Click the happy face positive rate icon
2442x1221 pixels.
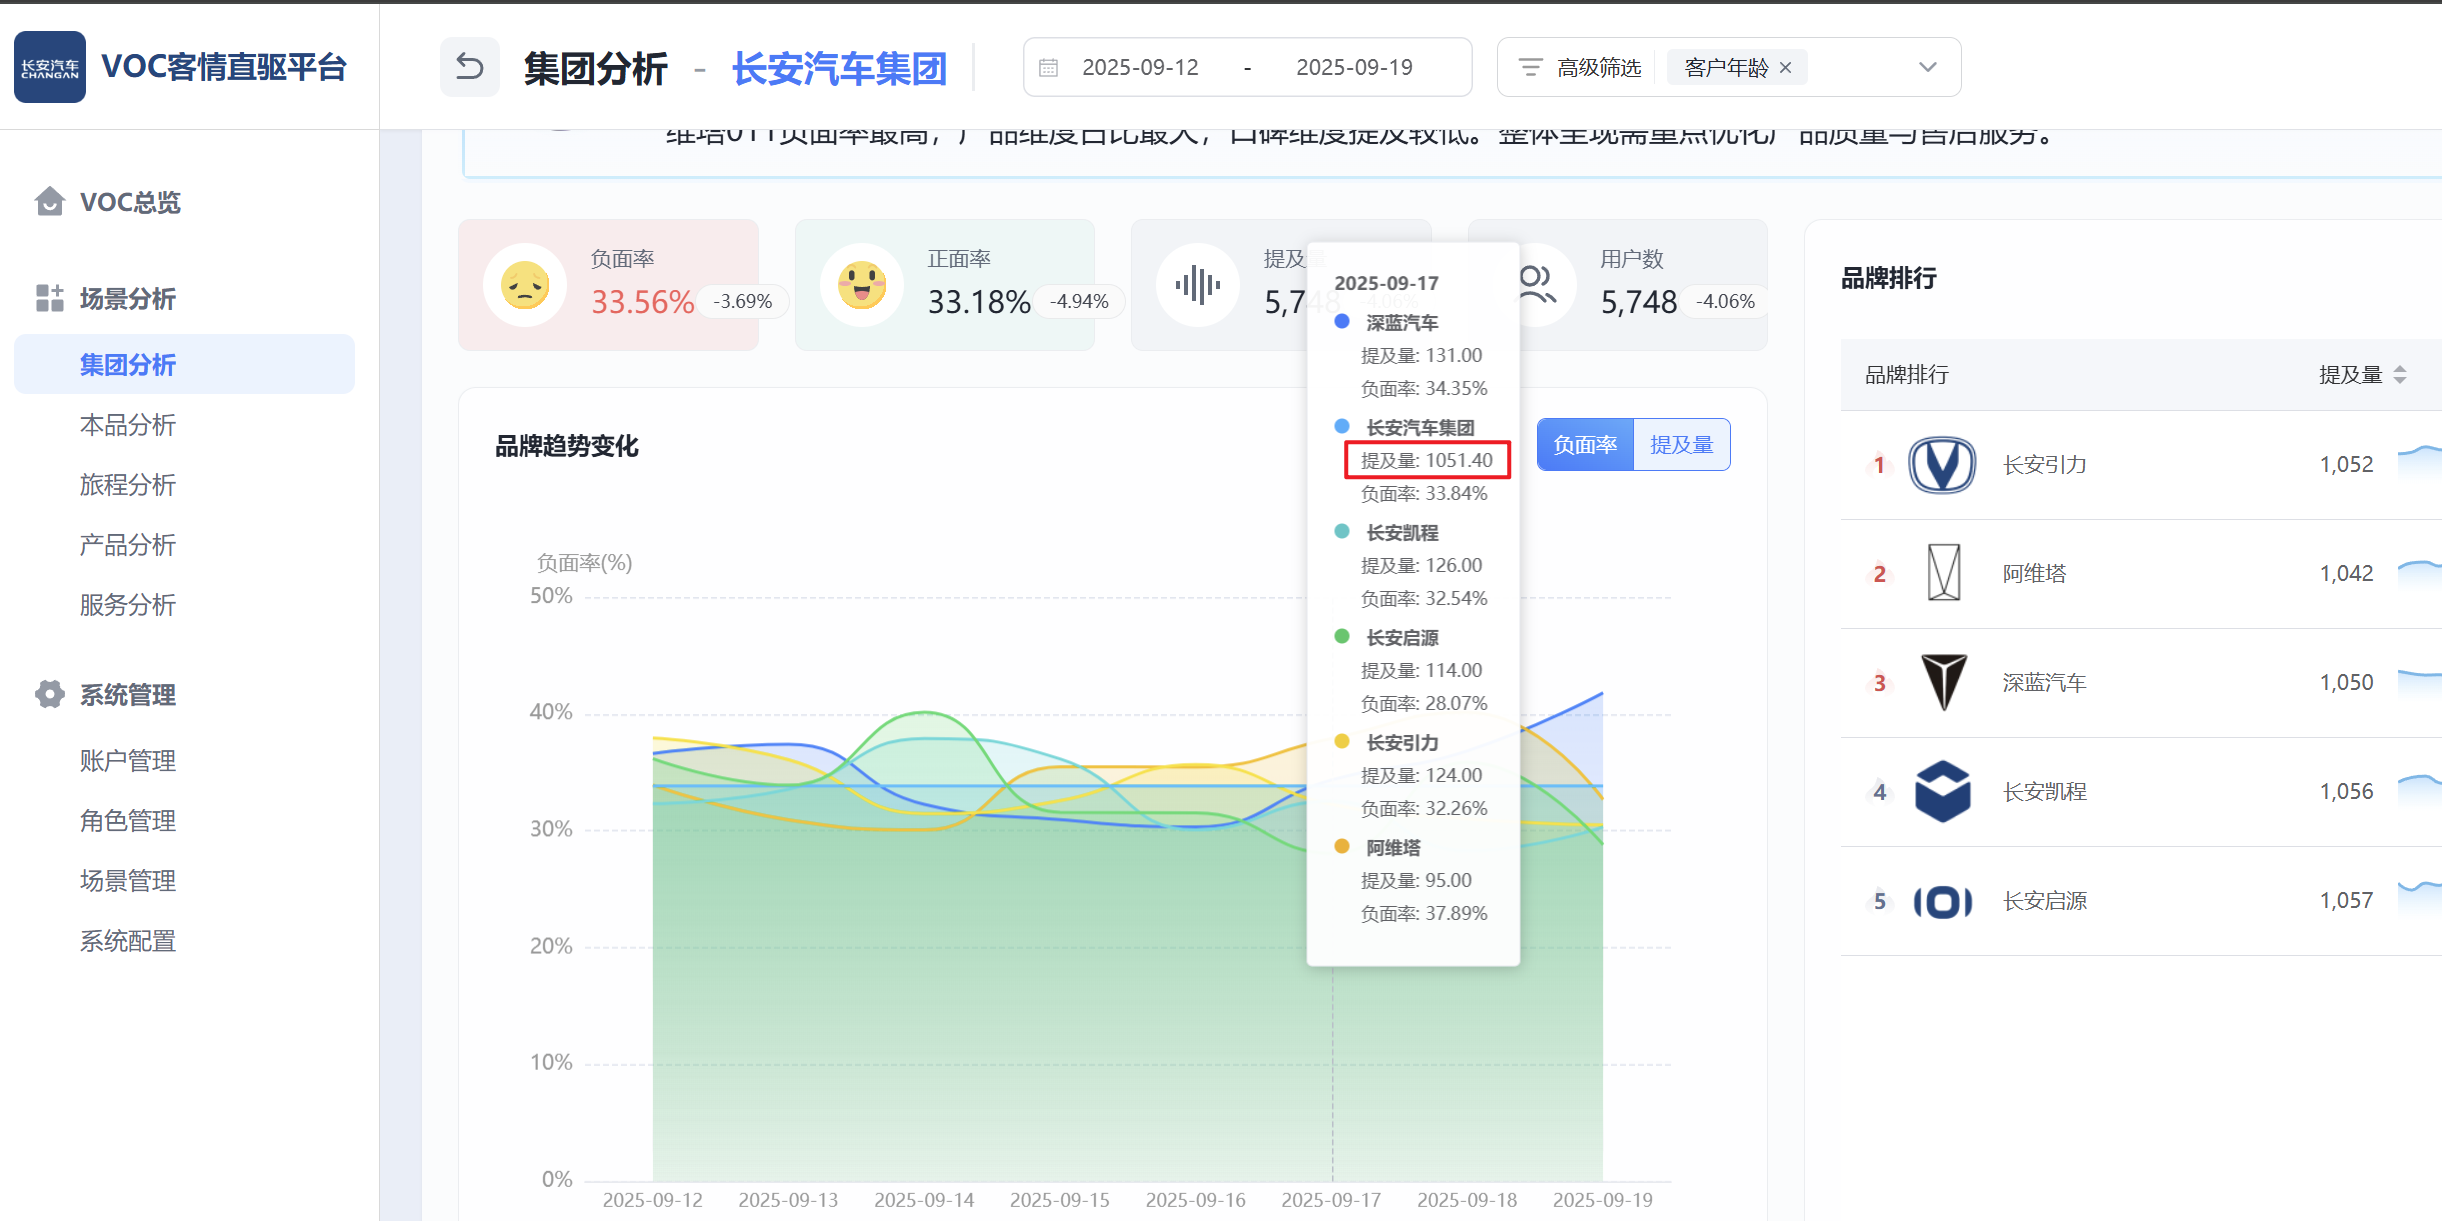pos(862,285)
